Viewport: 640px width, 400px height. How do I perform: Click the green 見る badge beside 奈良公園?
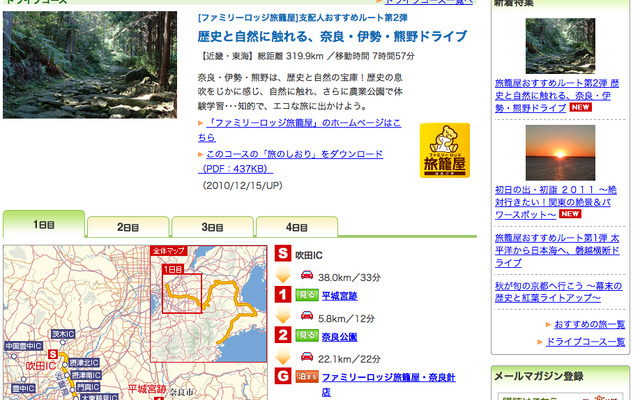click(x=307, y=336)
